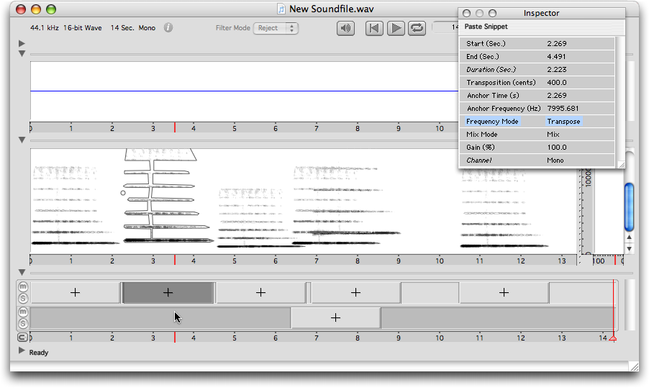Viewport: 649px width, 388px height.
Task: Click the Mix Mode value Mix
Action: [x=553, y=134]
